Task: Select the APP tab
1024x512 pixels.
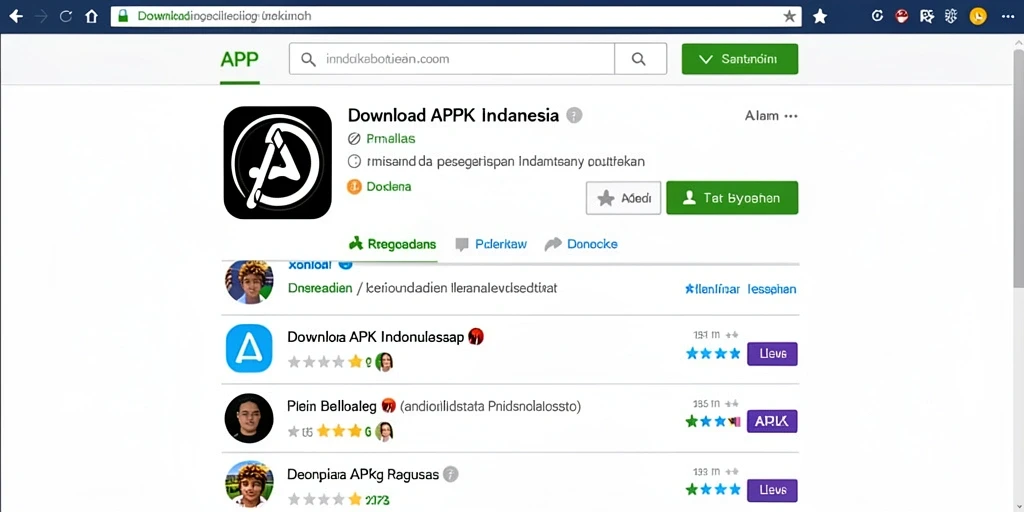Action: tap(240, 59)
